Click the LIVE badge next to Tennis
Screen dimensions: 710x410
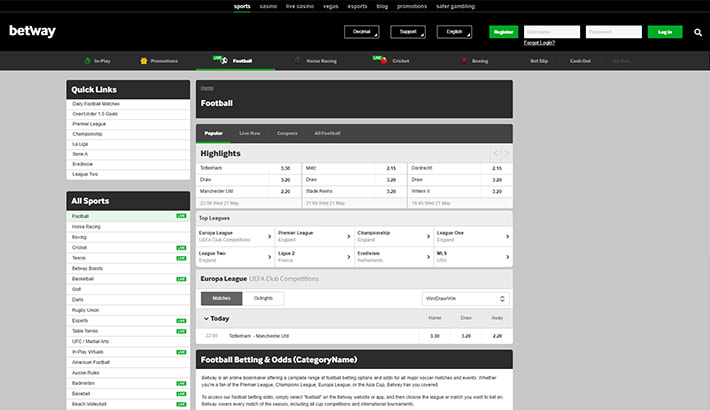coord(181,258)
